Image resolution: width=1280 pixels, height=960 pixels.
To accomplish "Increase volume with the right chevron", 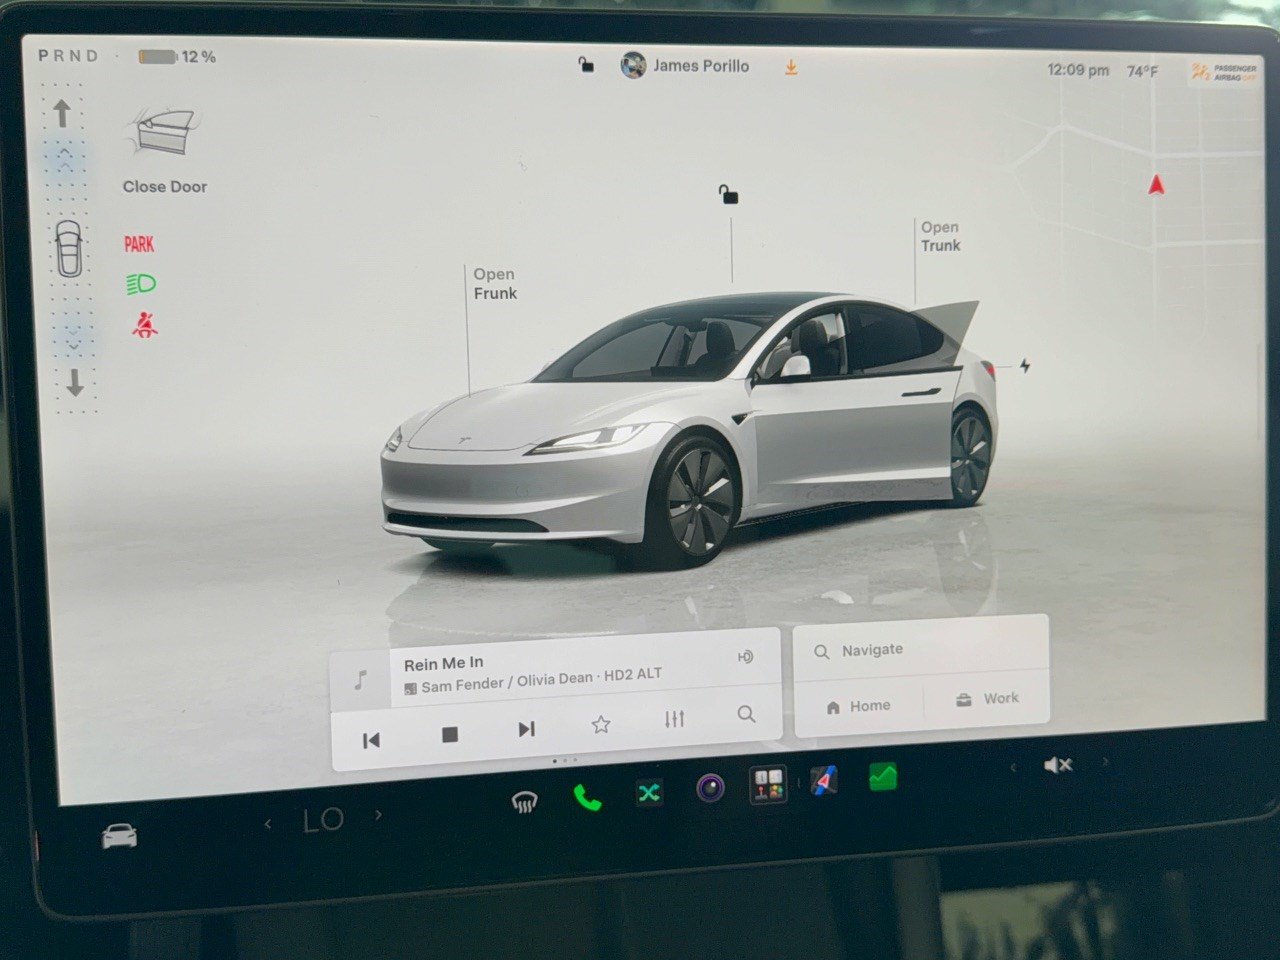I will pos(1105,762).
